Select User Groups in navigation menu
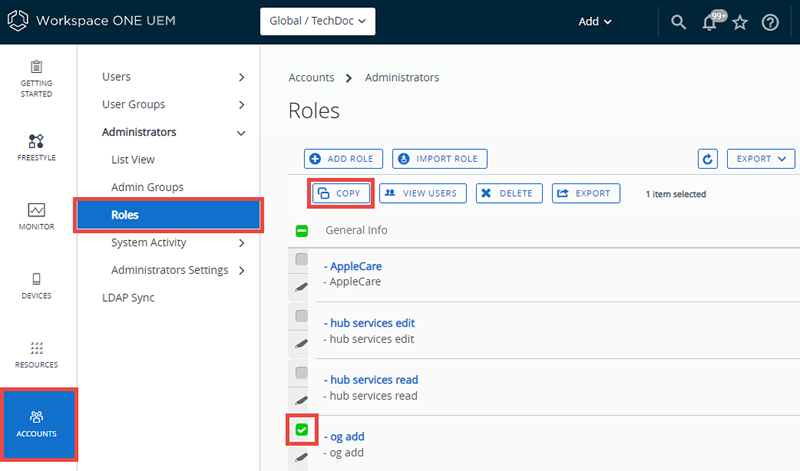This screenshot has width=800, height=471. pyautogui.click(x=133, y=104)
